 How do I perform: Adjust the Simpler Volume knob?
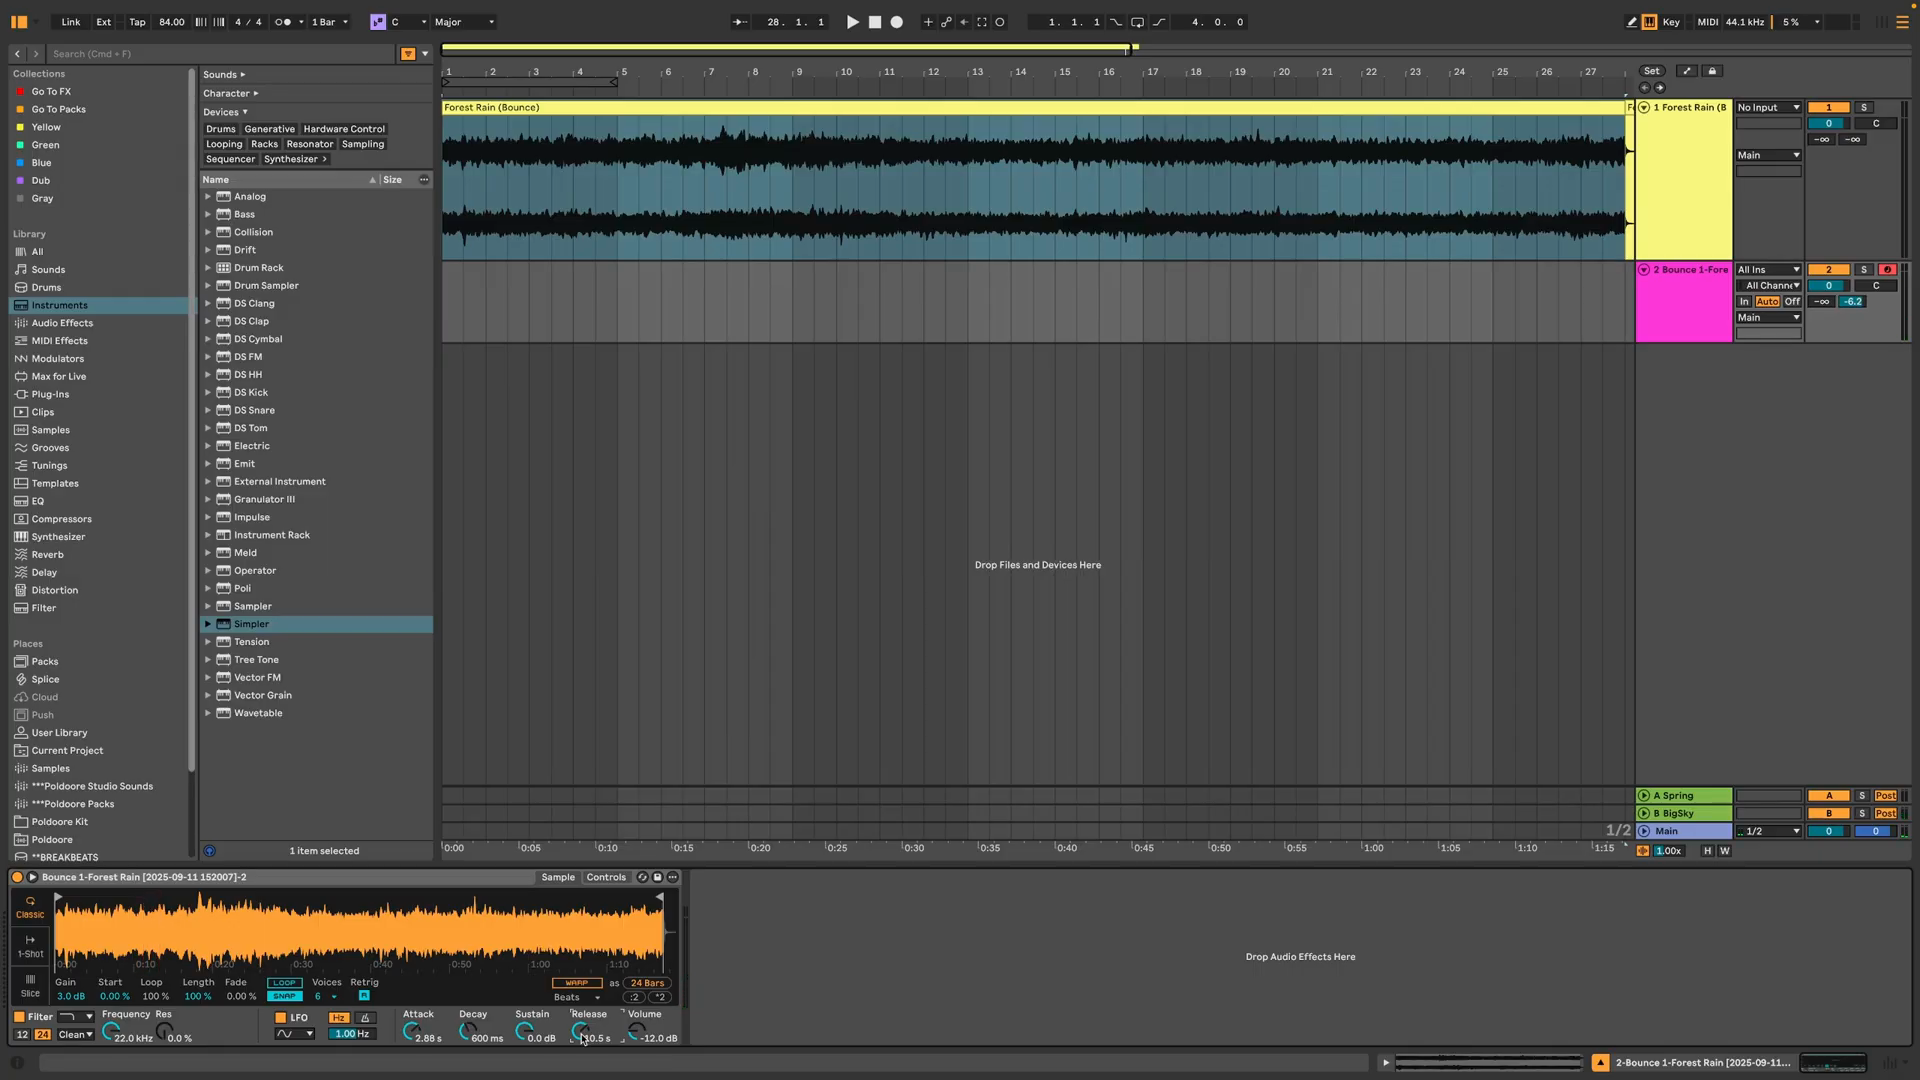pyautogui.click(x=635, y=1031)
